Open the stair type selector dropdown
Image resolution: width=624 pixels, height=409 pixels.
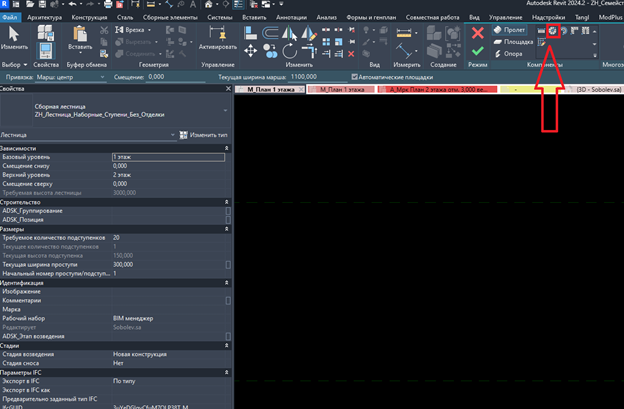coord(225,111)
